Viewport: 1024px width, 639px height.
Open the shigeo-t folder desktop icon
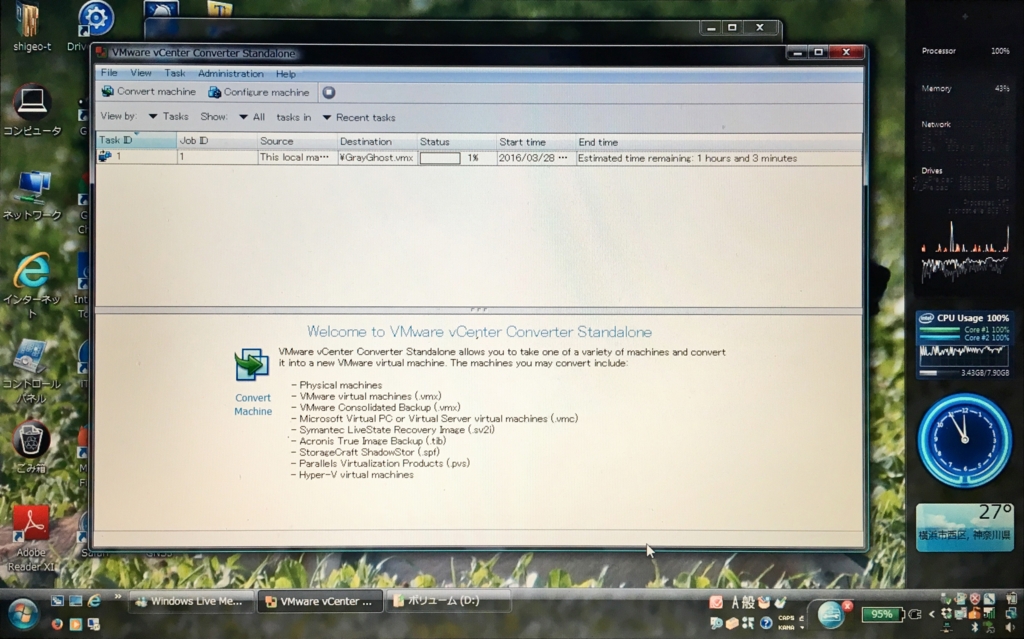click(31, 27)
